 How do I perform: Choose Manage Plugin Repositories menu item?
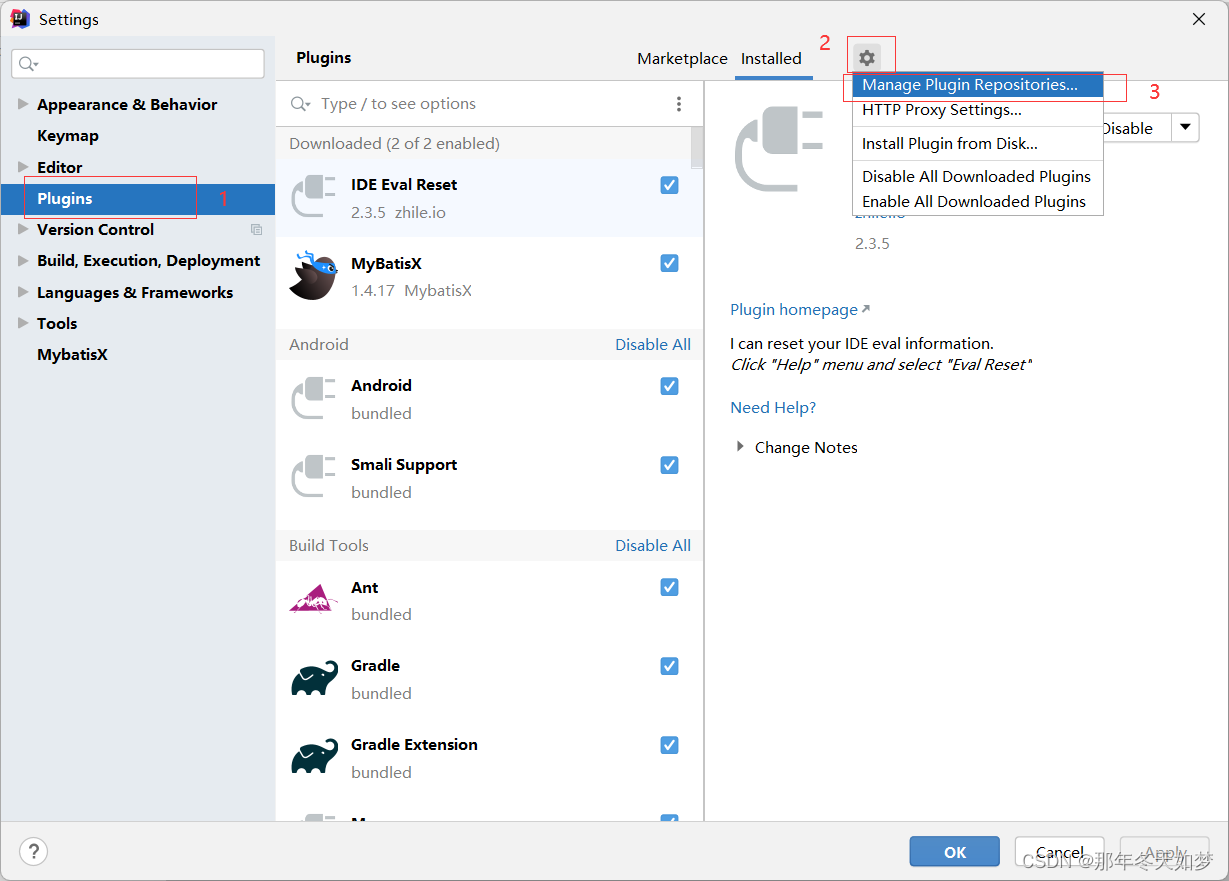tap(969, 85)
